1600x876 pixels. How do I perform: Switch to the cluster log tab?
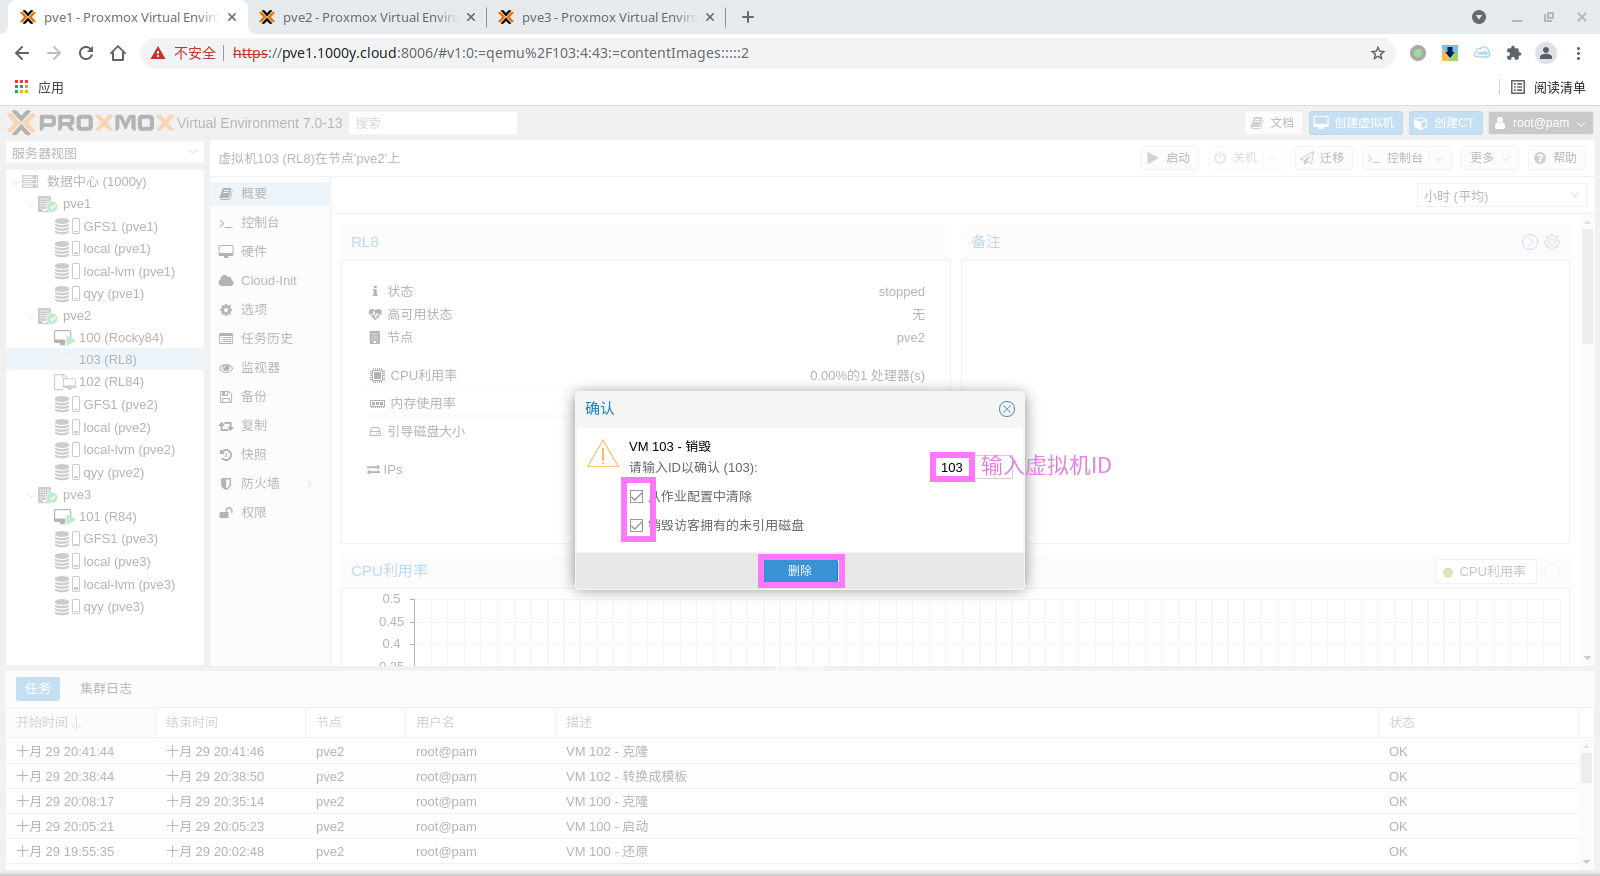106,688
